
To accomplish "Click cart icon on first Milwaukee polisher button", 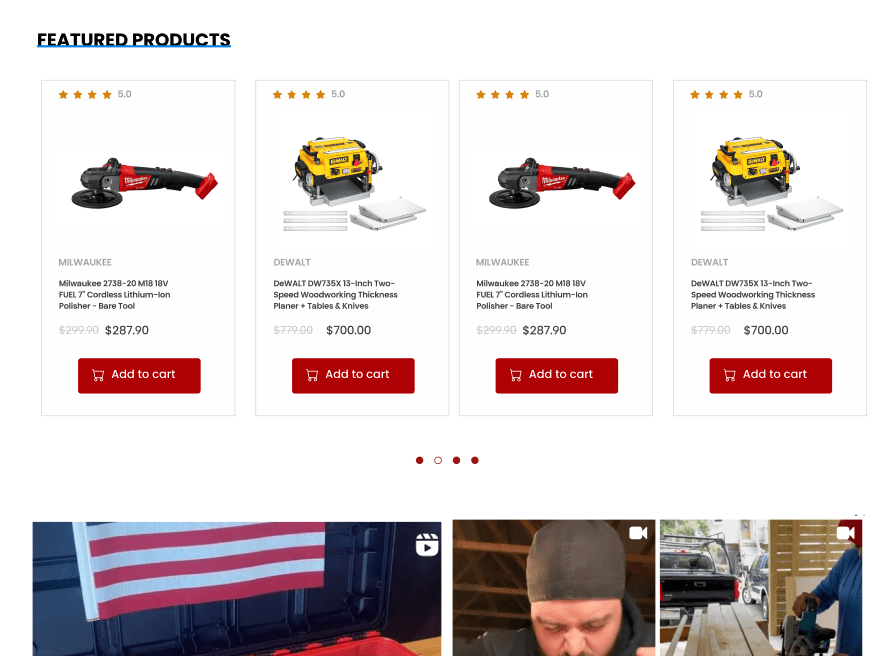I will point(98,375).
